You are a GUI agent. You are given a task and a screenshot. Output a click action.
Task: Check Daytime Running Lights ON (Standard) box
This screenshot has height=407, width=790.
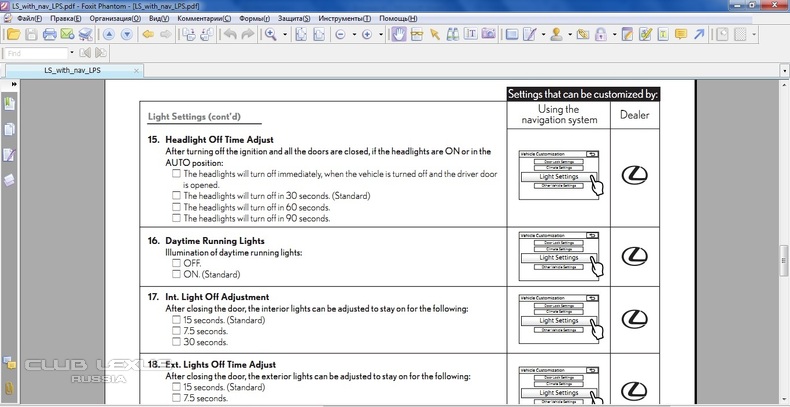click(176, 275)
